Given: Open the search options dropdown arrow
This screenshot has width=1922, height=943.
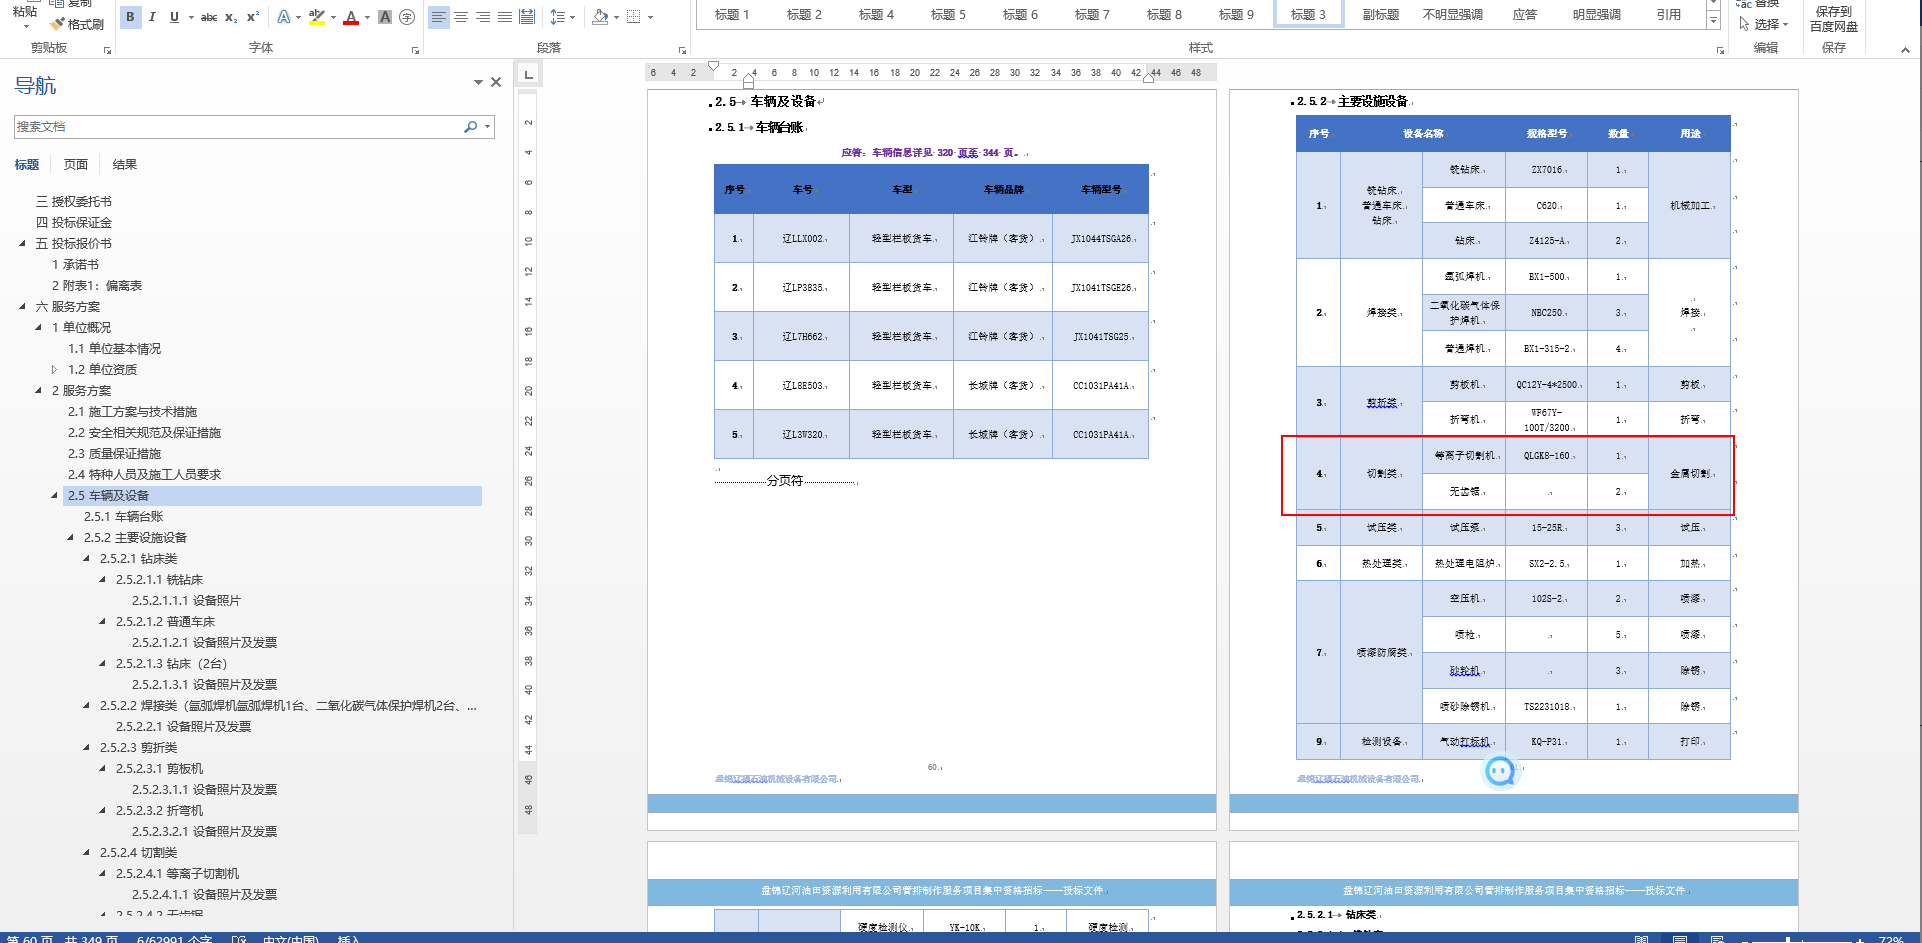Looking at the screenshot, I should (x=487, y=127).
